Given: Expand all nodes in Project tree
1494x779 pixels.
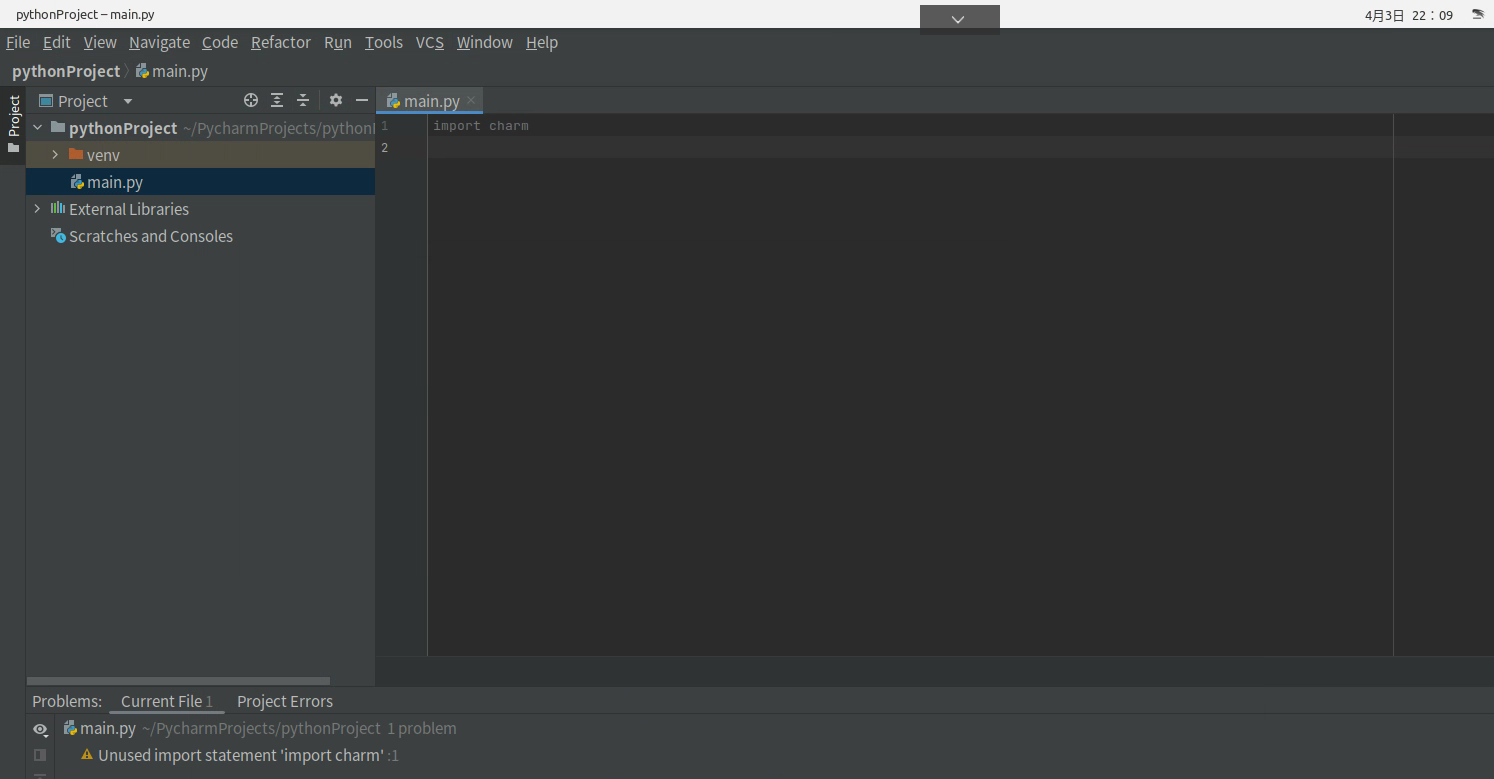Looking at the screenshot, I should (276, 100).
